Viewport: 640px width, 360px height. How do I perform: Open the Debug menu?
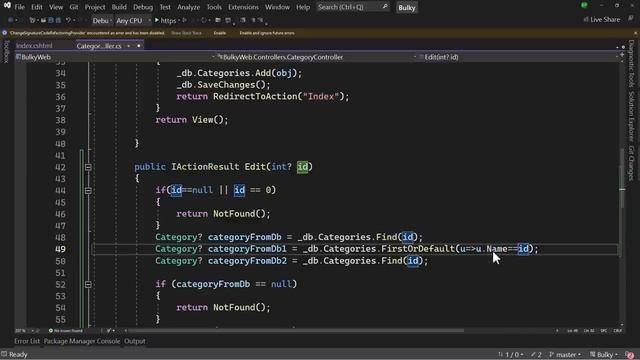coord(143,7)
